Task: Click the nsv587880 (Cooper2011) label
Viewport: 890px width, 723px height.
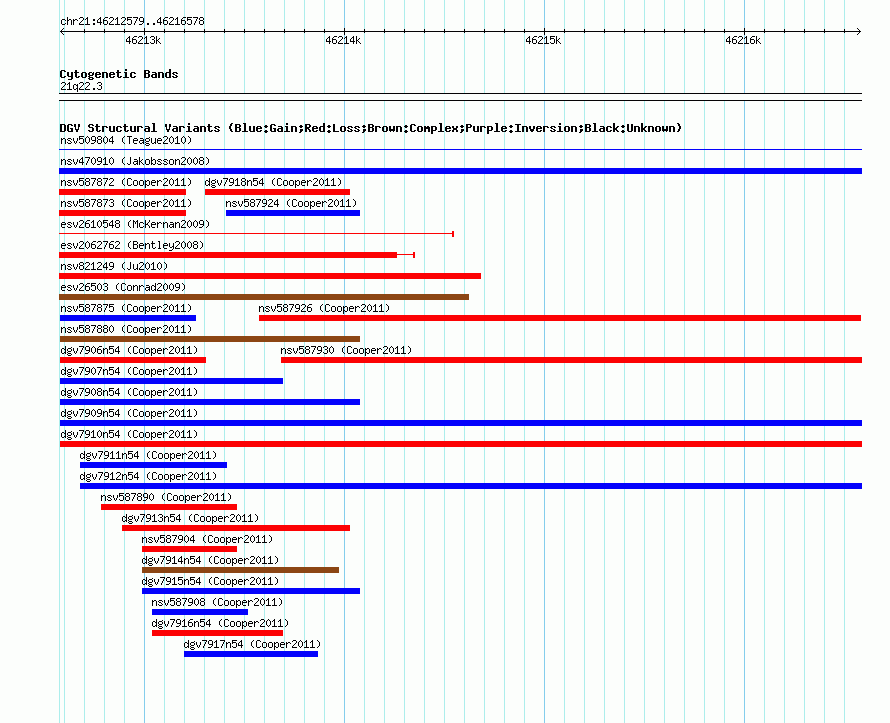Action: pyautogui.click(x=126, y=329)
